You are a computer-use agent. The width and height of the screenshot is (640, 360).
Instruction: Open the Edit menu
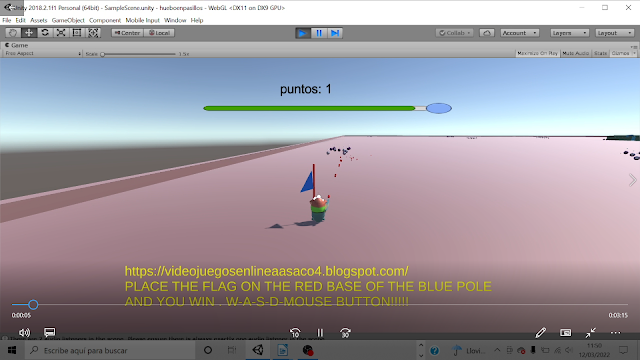point(20,20)
